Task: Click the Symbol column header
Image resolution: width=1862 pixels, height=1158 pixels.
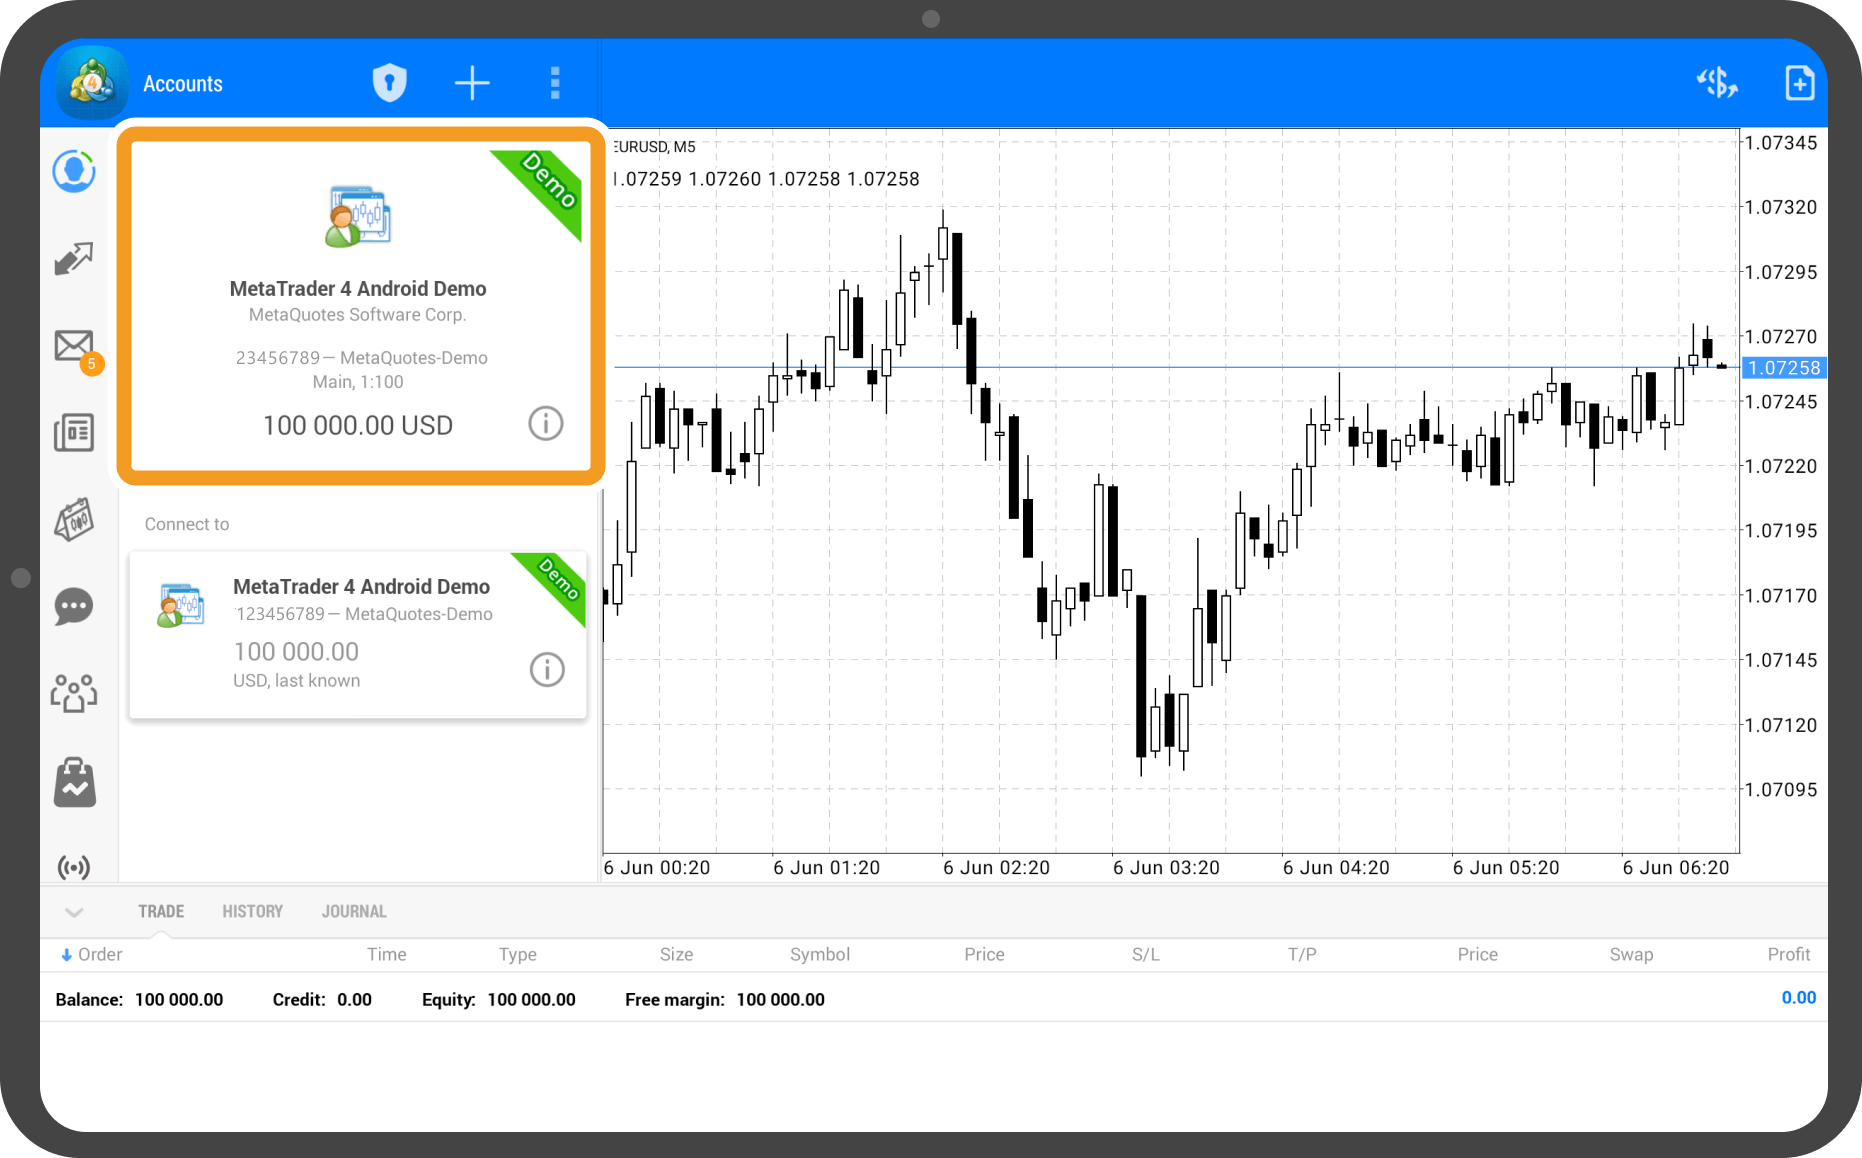Action: tap(820, 955)
